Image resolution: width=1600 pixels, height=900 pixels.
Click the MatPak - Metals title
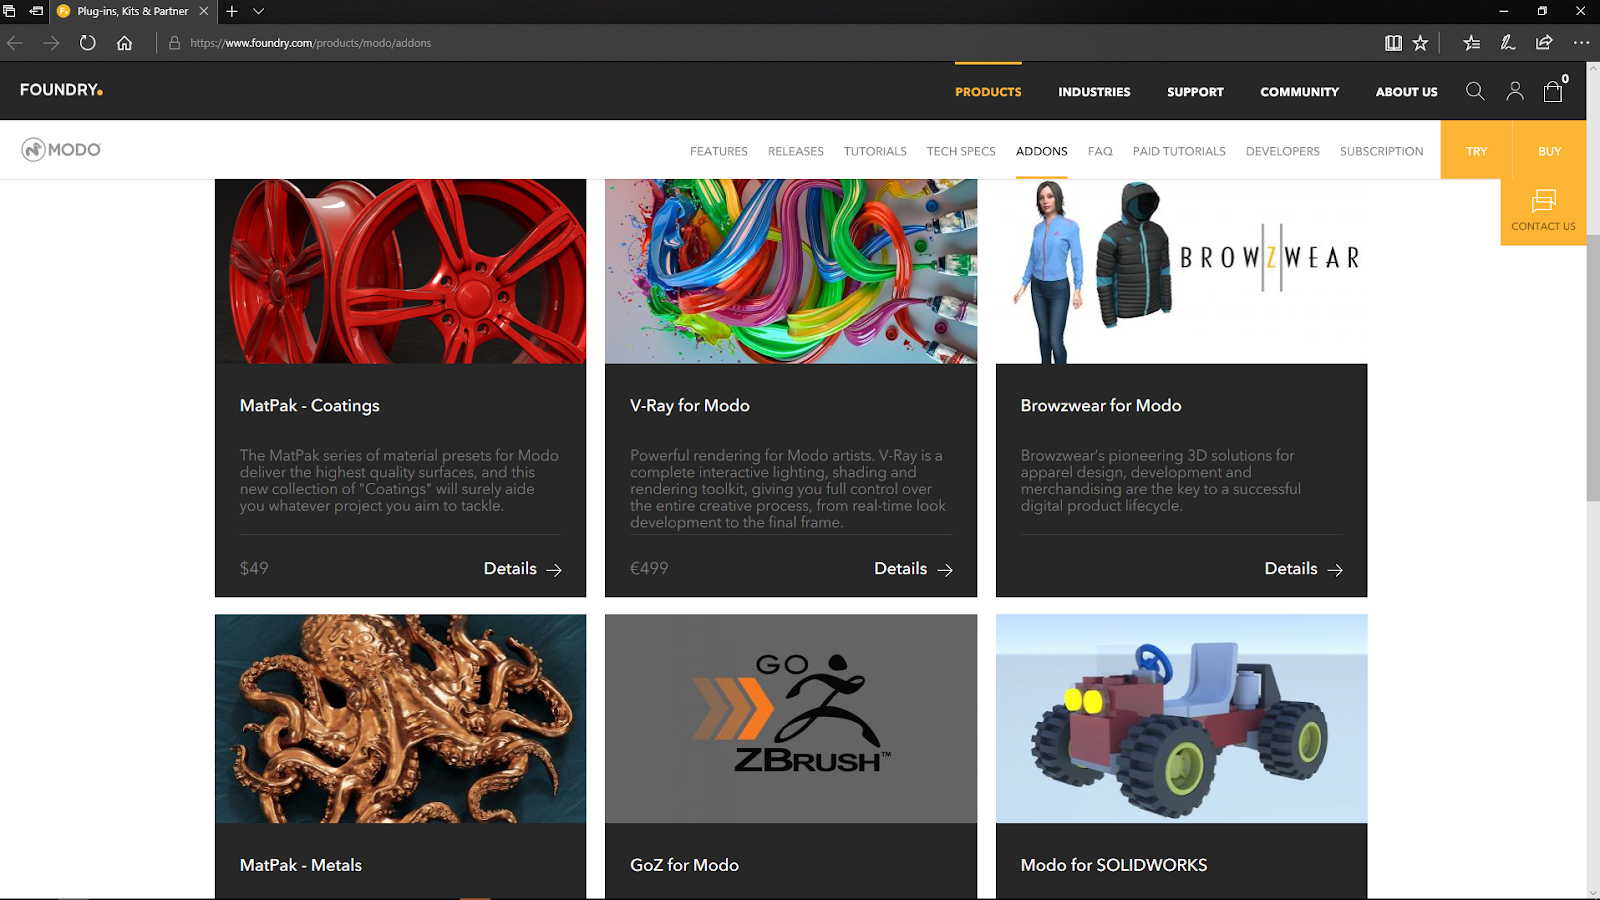coord(301,865)
